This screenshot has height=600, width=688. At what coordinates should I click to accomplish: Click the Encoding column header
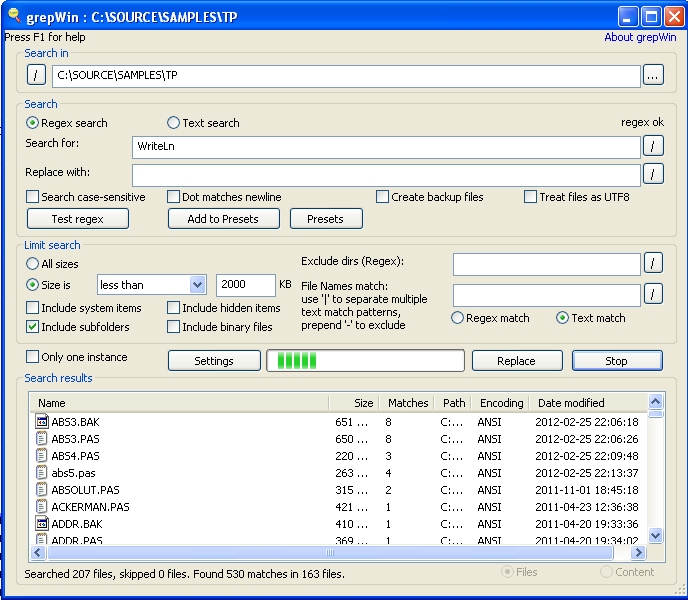(500, 403)
